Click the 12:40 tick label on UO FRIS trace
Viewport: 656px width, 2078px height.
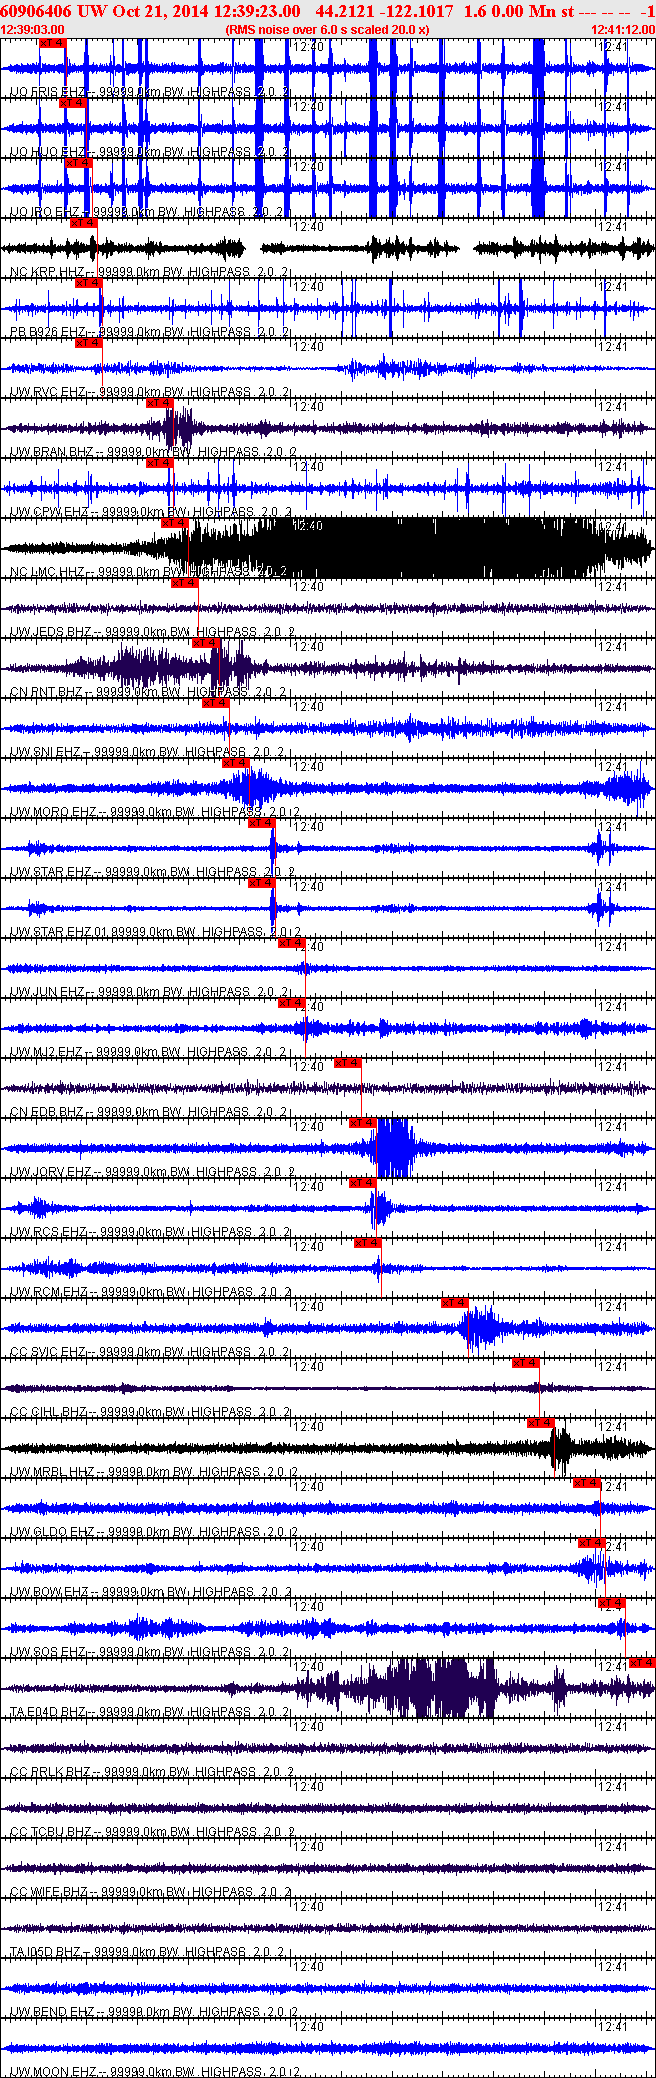point(308,47)
